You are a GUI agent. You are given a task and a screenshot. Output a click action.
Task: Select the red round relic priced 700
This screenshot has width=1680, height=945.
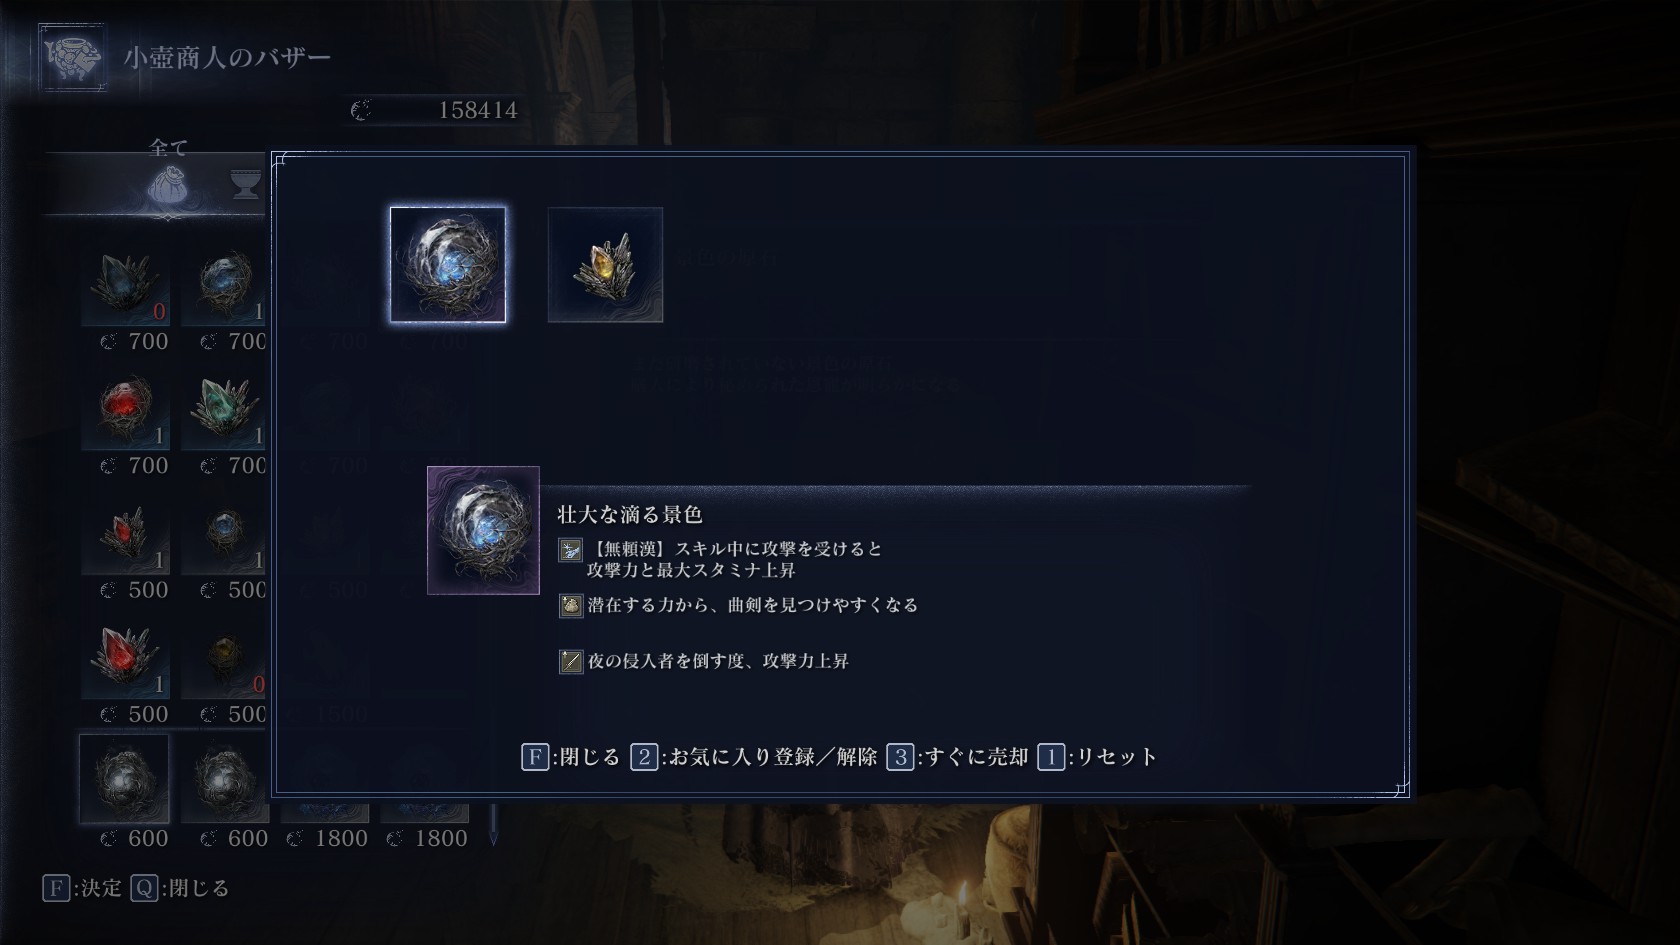(125, 410)
